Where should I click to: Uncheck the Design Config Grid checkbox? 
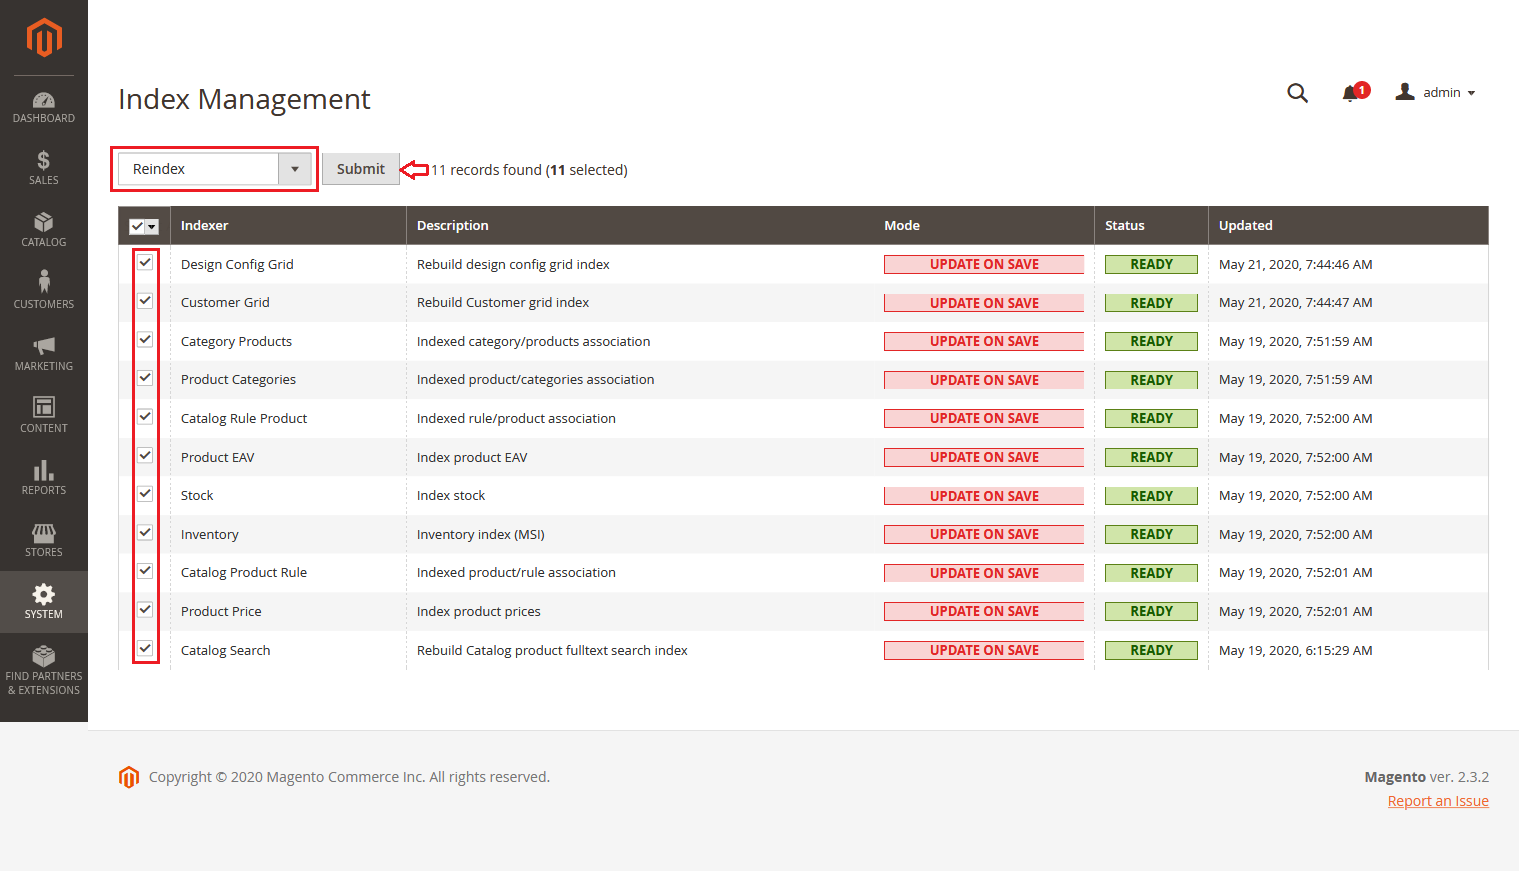click(x=145, y=263)
